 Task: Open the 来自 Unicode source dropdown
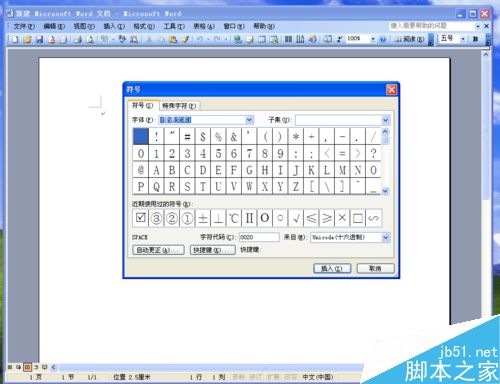[386, 237]
